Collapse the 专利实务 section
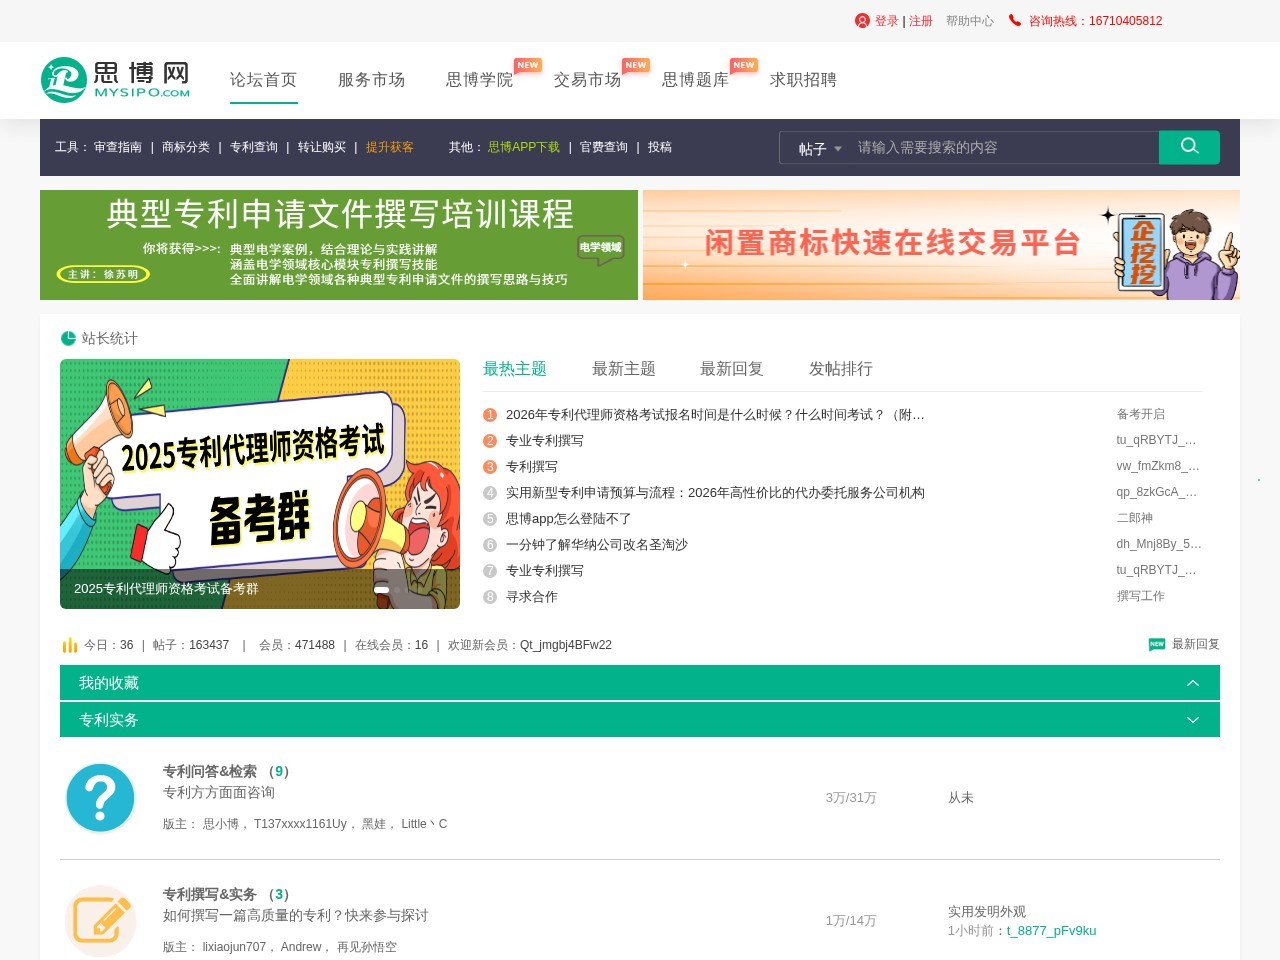Screen dimensions: 1280x960 coord(1193,719)
